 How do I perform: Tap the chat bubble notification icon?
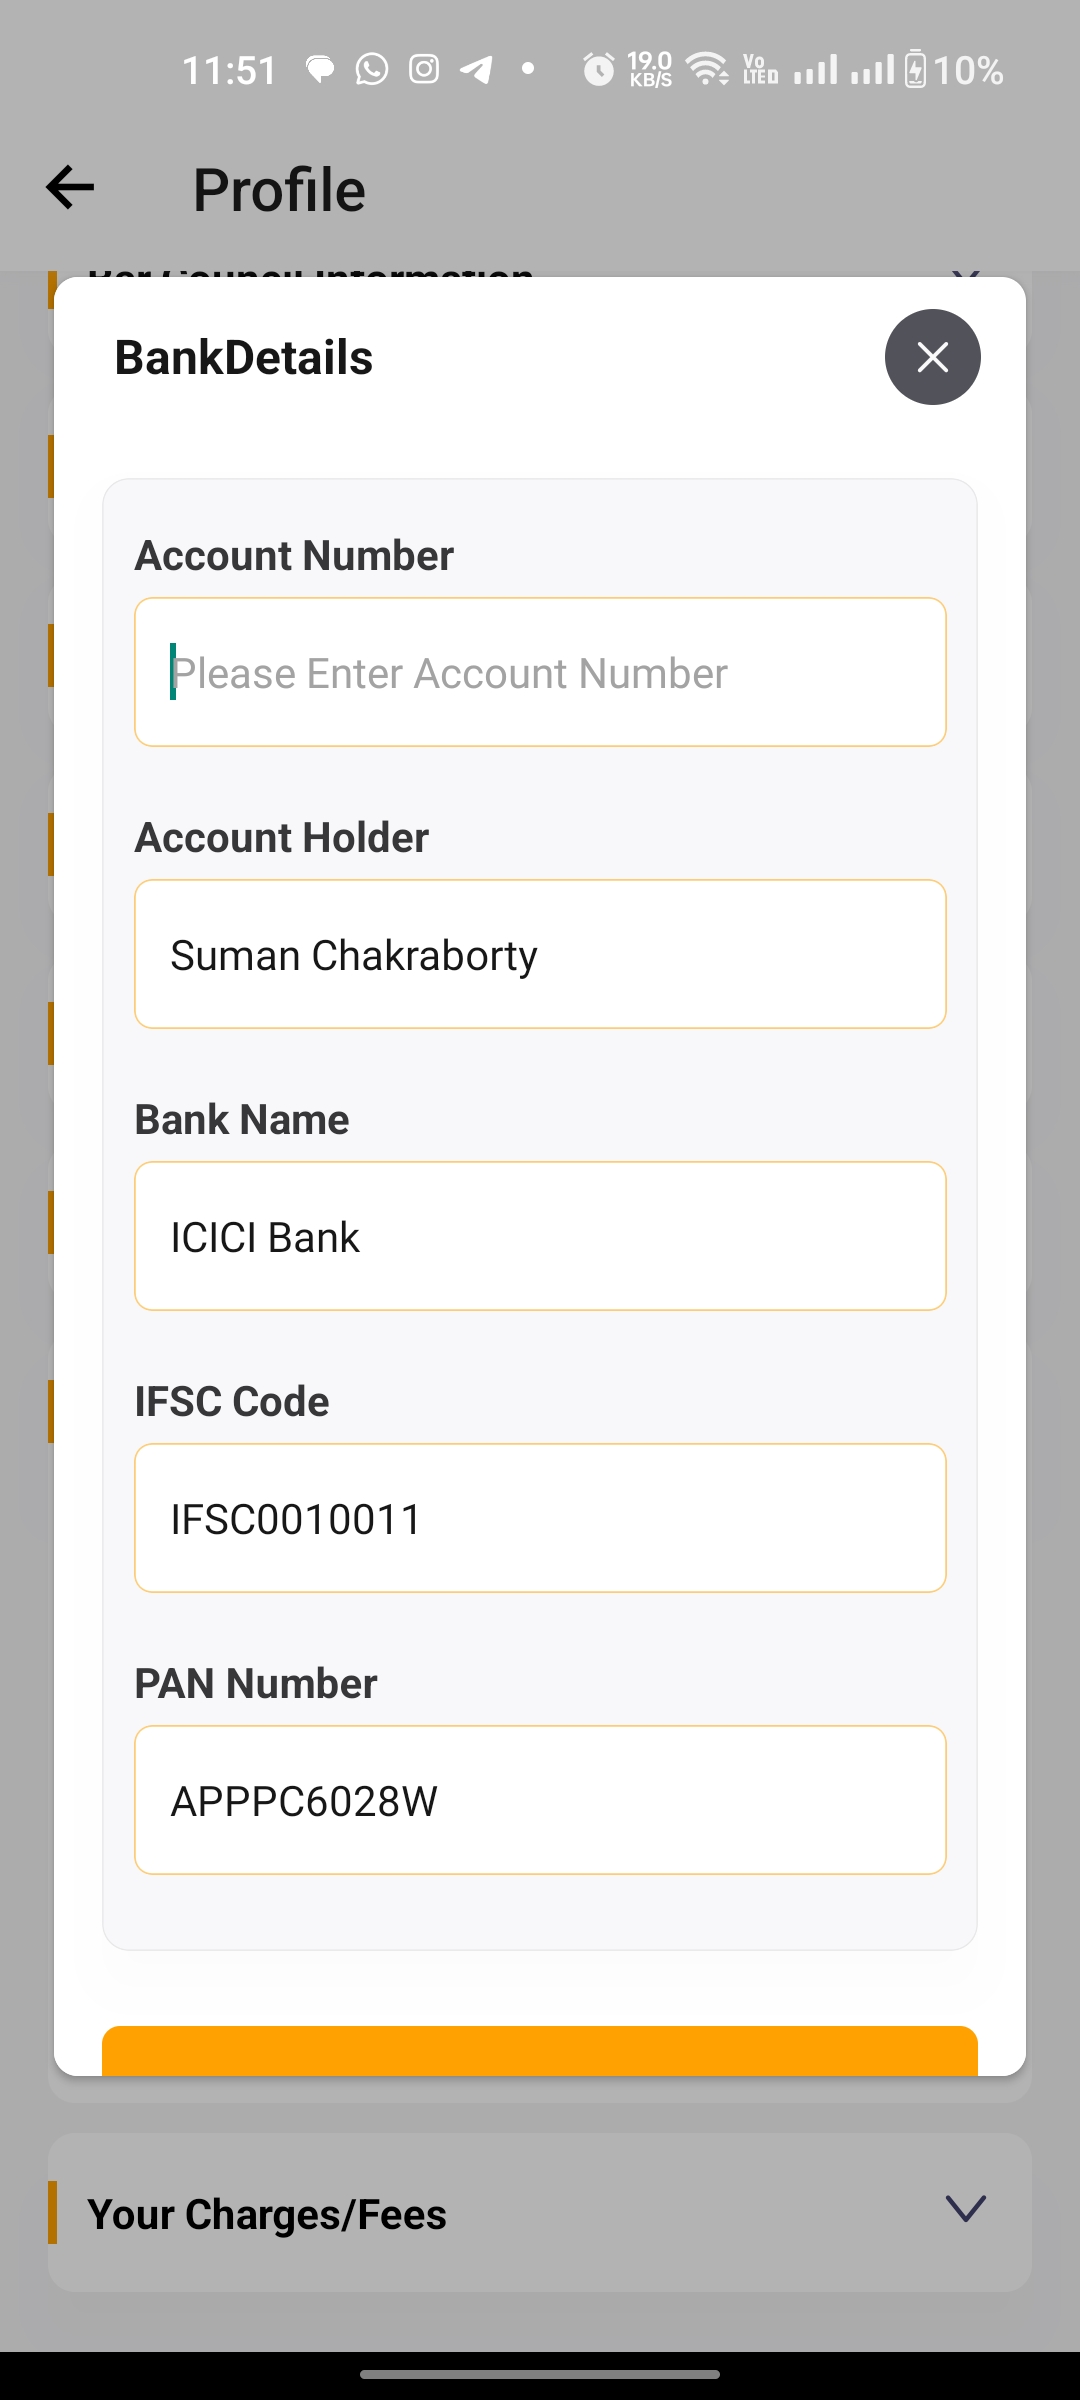coord(320,70)
